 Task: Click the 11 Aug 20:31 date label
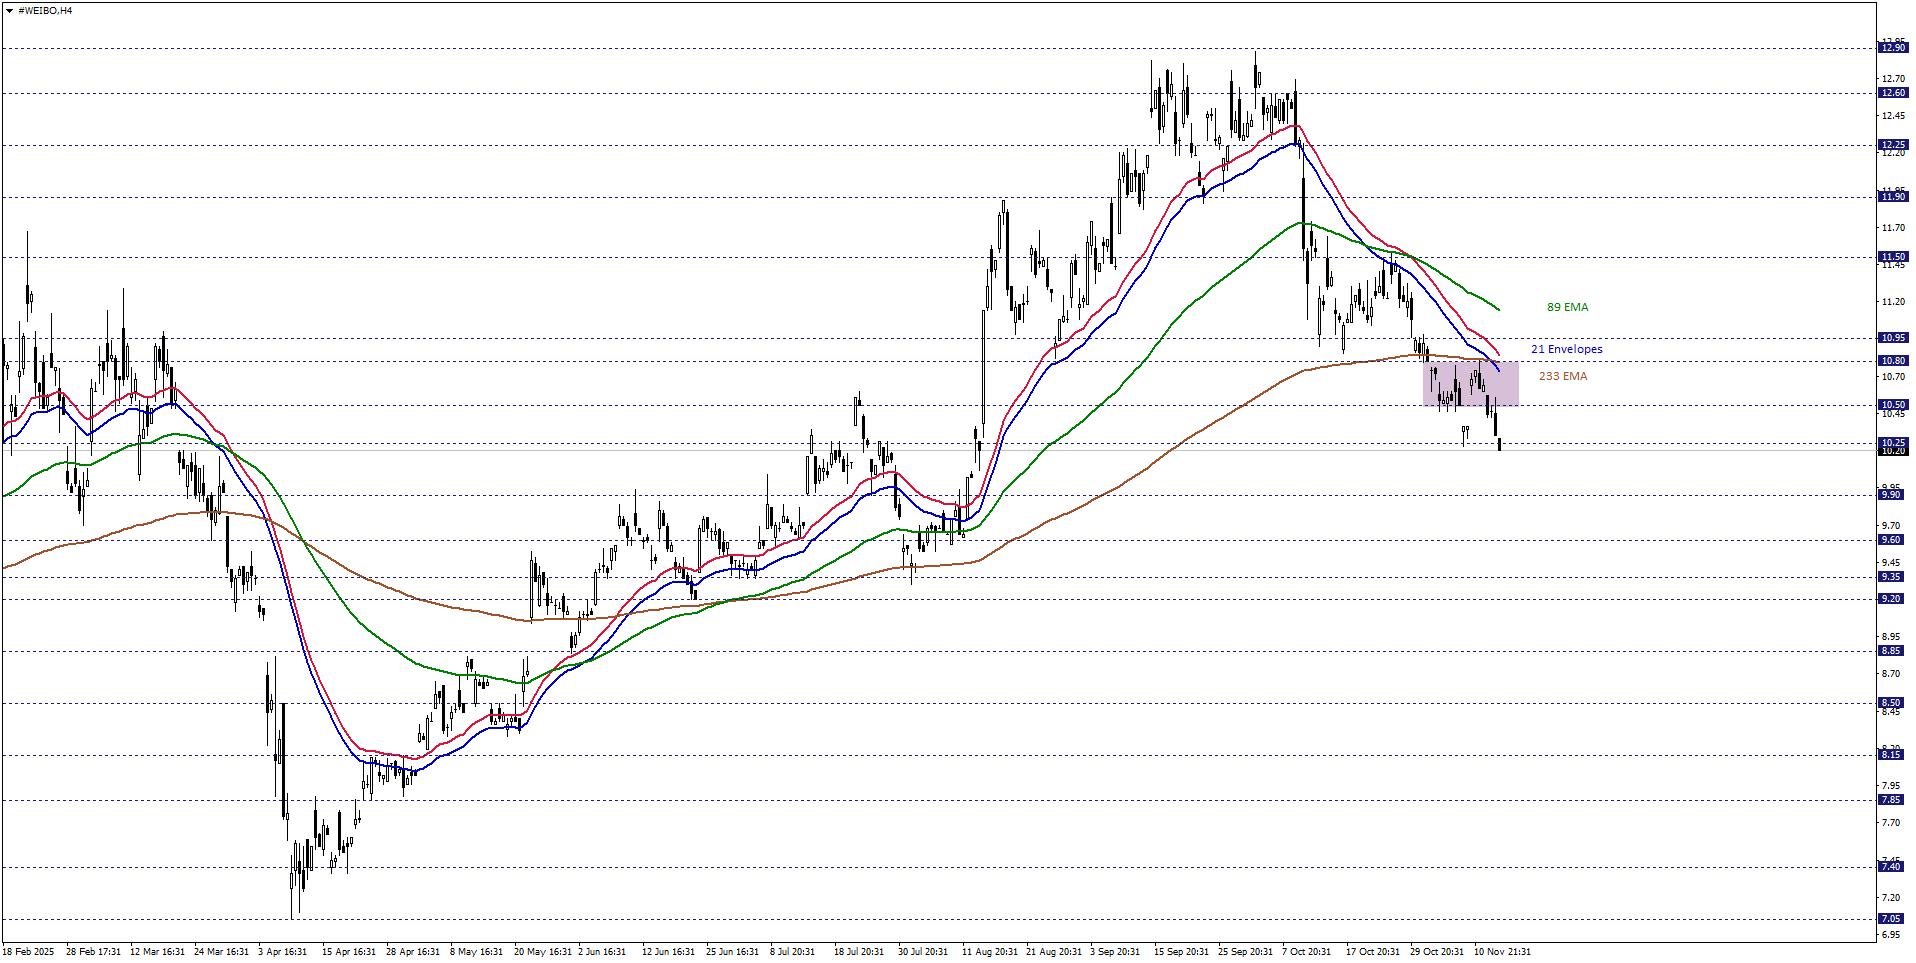989,951
